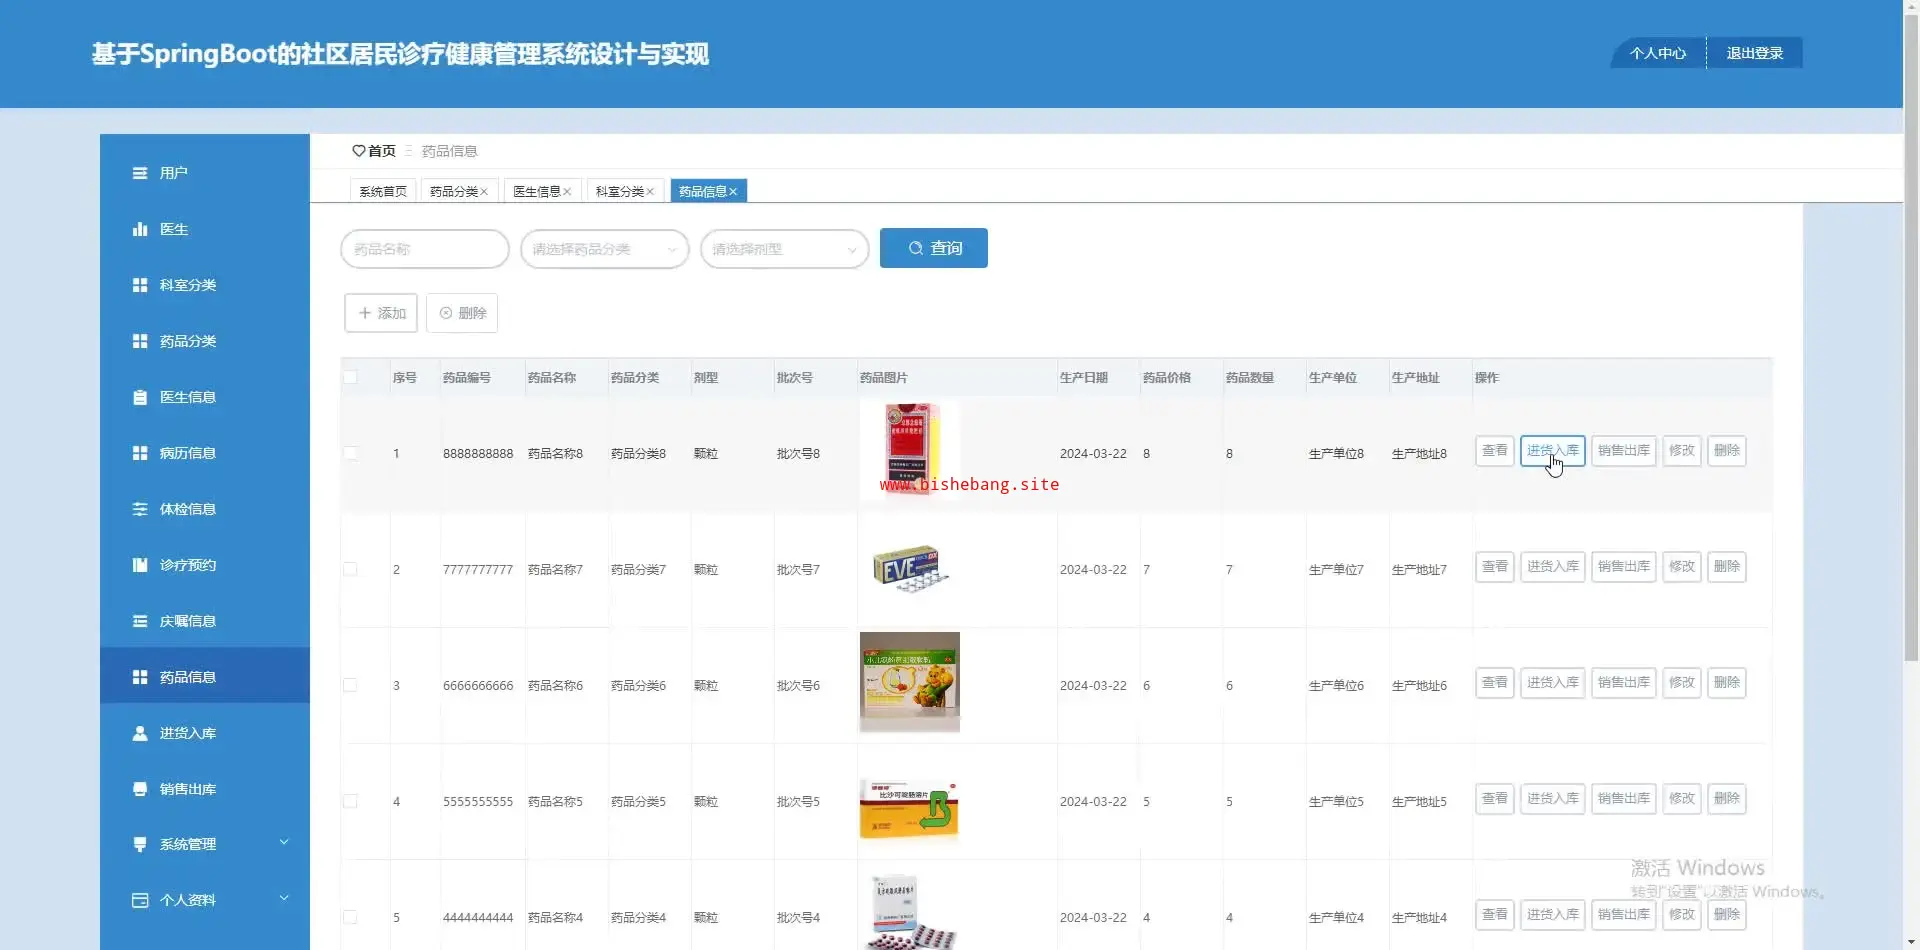Viewport: 1920px width, 950px height.
Task: Click the 用户 sidebar icon
Action: (140, 173)
